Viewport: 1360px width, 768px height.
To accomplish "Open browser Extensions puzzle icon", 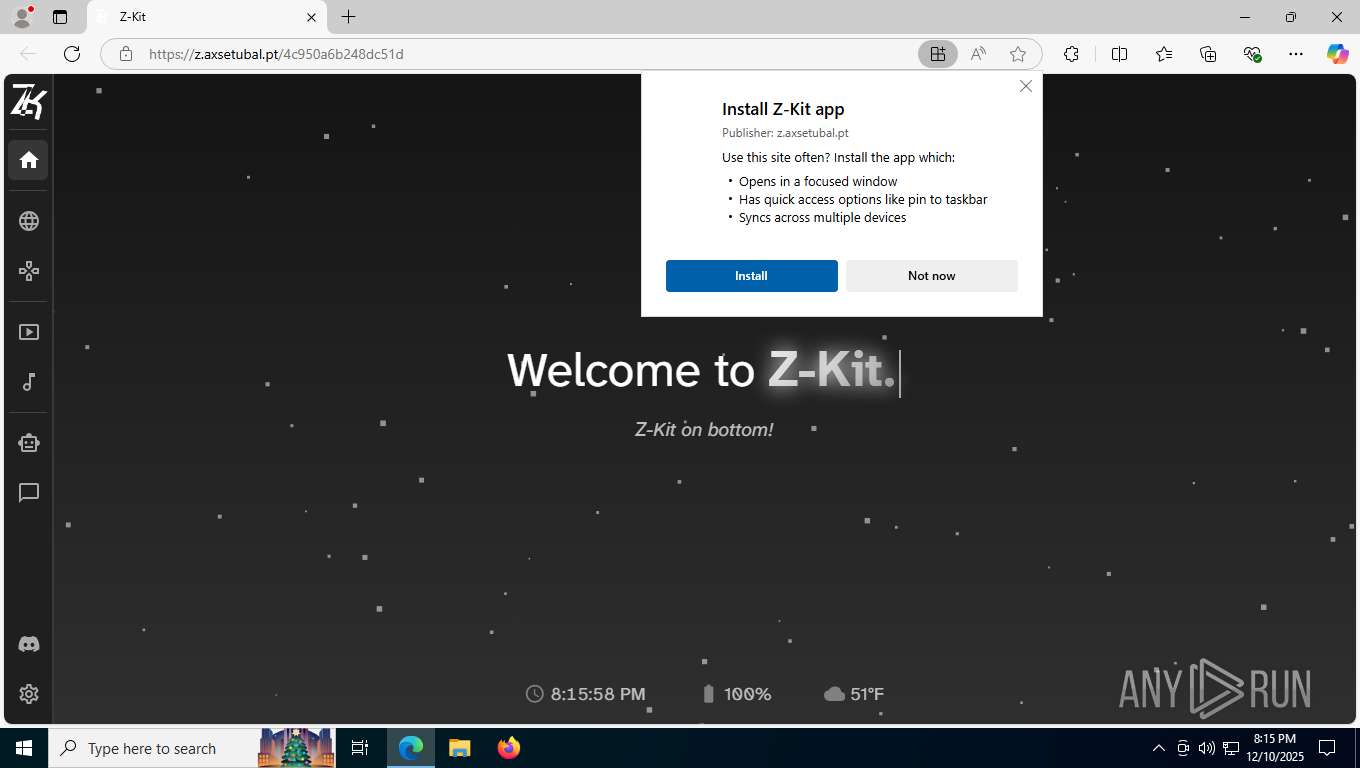I will [x=1071, y=54].
